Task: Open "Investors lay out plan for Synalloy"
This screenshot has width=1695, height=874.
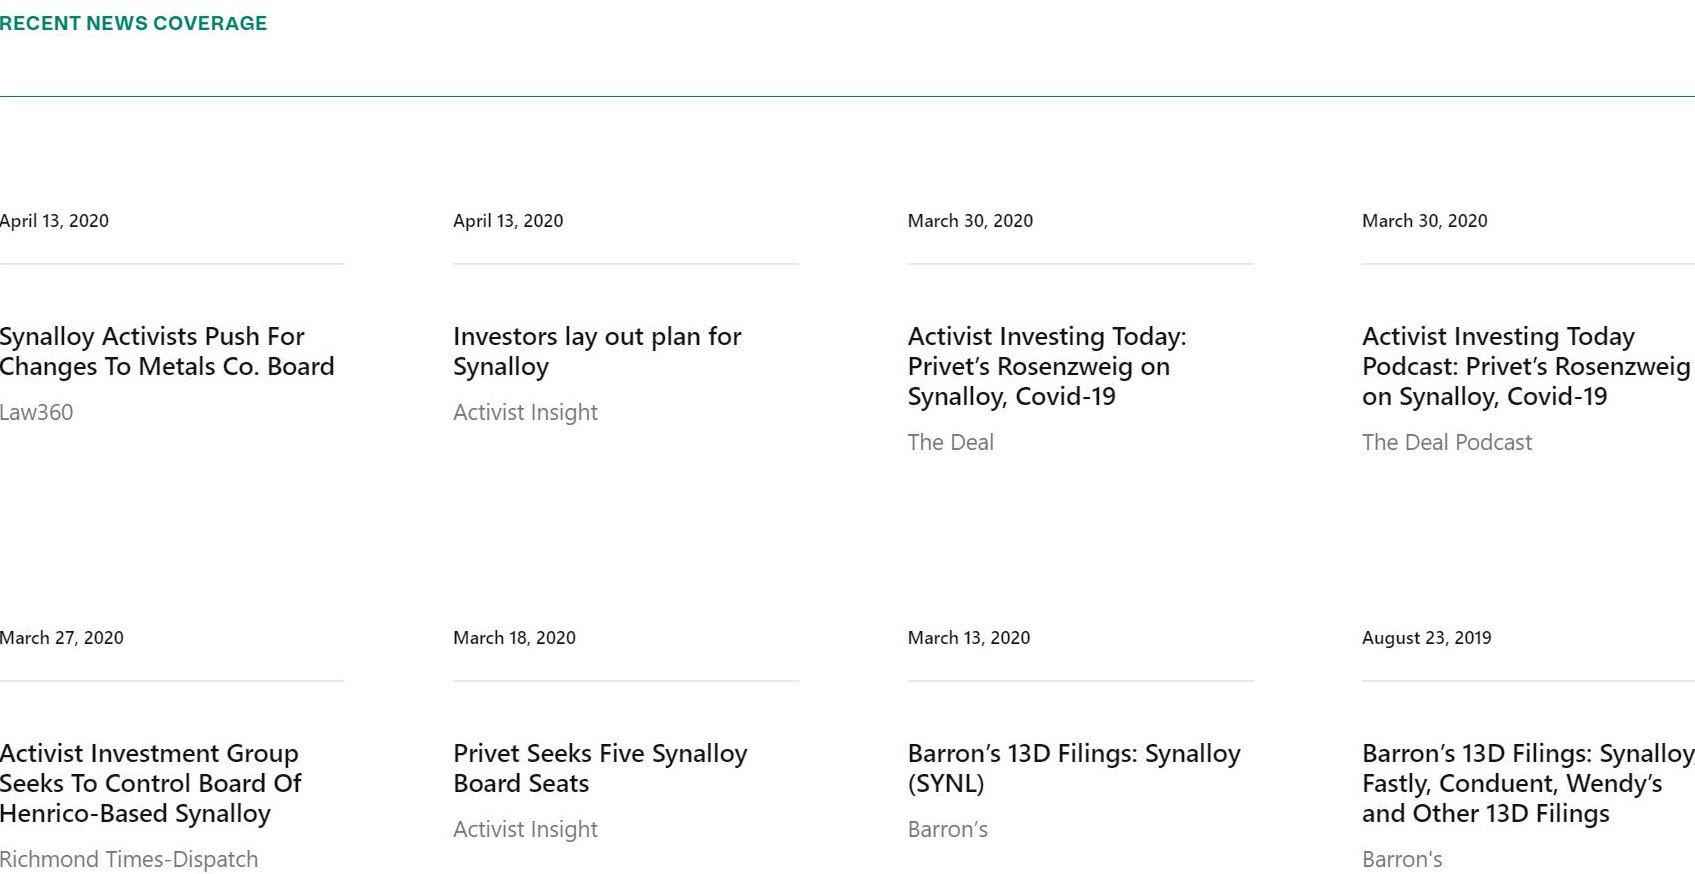Action: [x=597, y=351]
